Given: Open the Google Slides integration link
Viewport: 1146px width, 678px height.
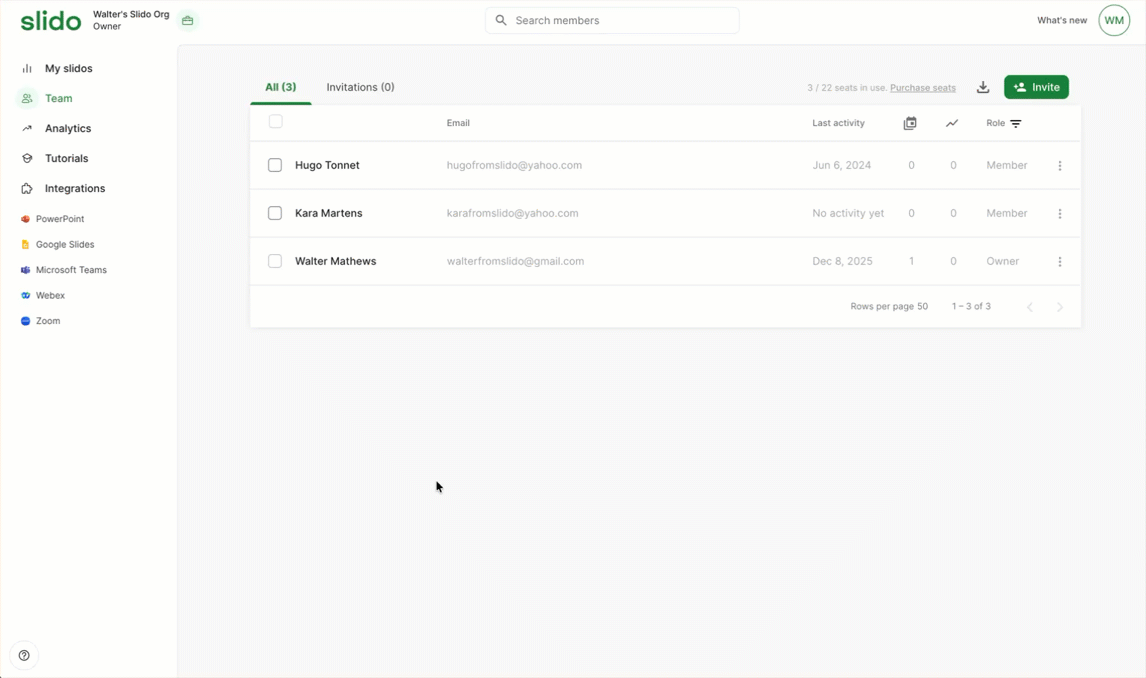Looking at the screenshot, I should coord(65,245).
